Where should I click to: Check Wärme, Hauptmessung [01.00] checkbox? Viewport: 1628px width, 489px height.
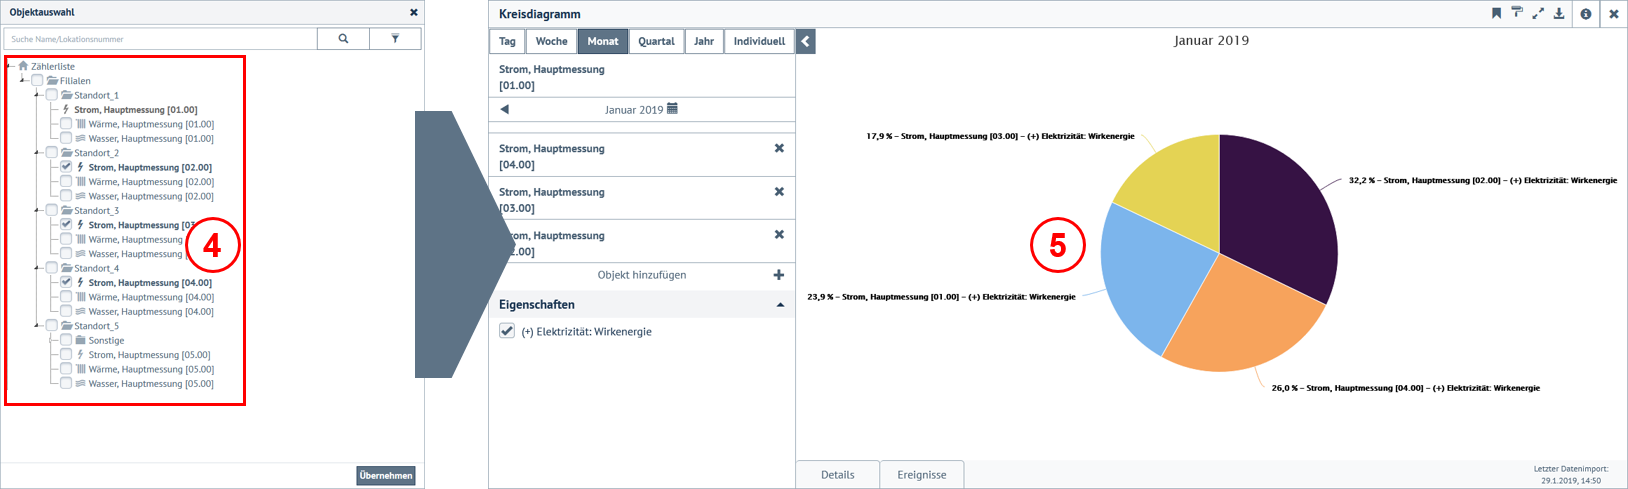click(66, 124)
